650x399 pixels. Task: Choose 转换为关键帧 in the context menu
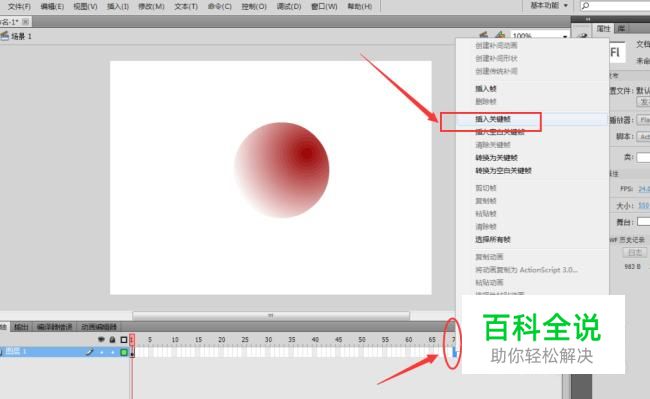point(497,158)
